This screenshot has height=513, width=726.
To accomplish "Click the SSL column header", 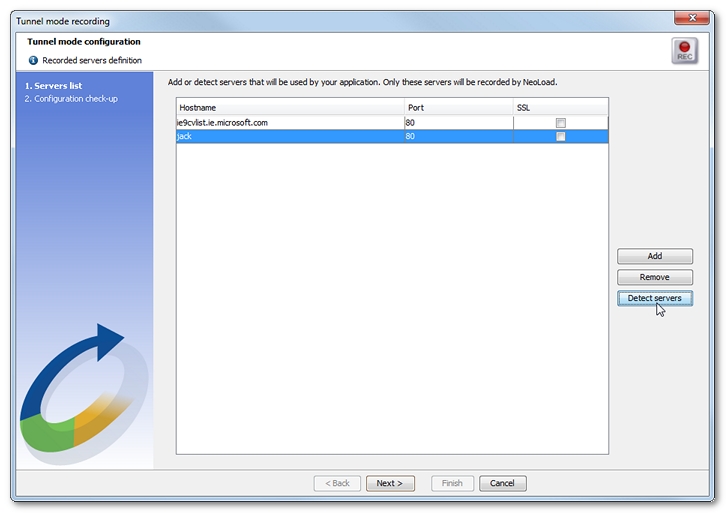I will pos(560,107).
